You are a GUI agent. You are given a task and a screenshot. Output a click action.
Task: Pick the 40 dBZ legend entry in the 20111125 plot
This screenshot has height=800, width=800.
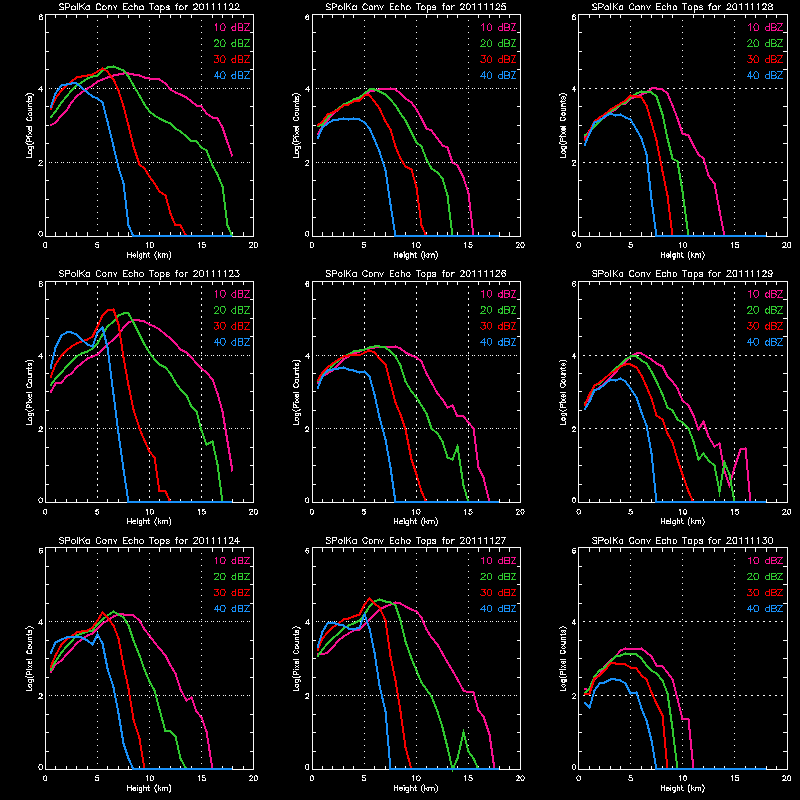point(498,76)
